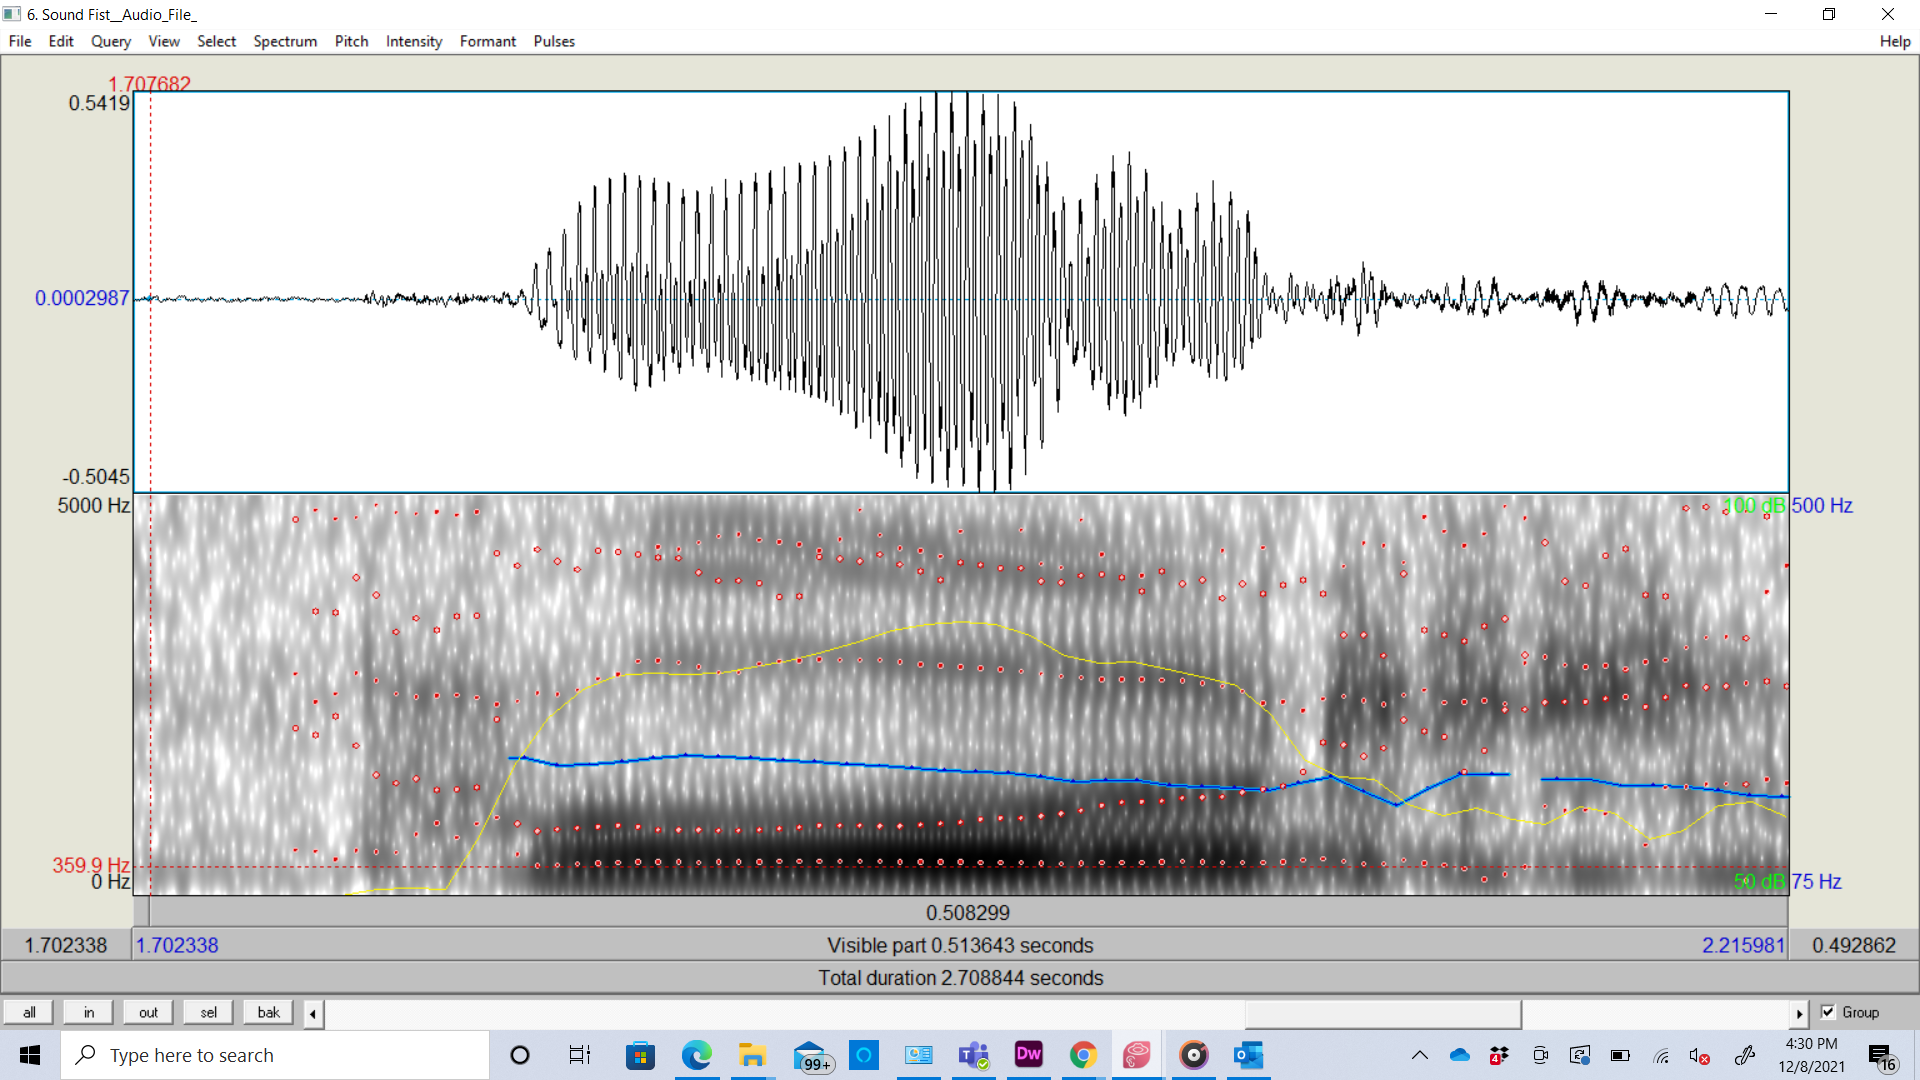Open File Explorer from the taskbar
The image size is (1920, 1080).
click(752, 1055)
